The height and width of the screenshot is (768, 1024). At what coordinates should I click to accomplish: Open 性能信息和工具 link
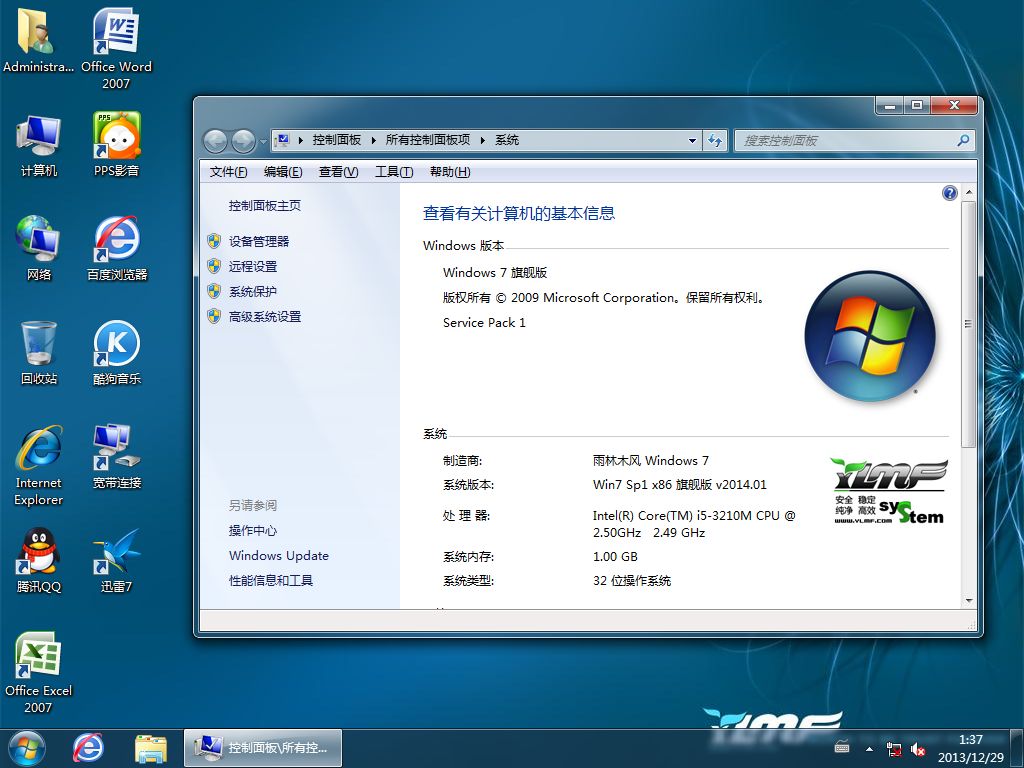coord(271,581)
